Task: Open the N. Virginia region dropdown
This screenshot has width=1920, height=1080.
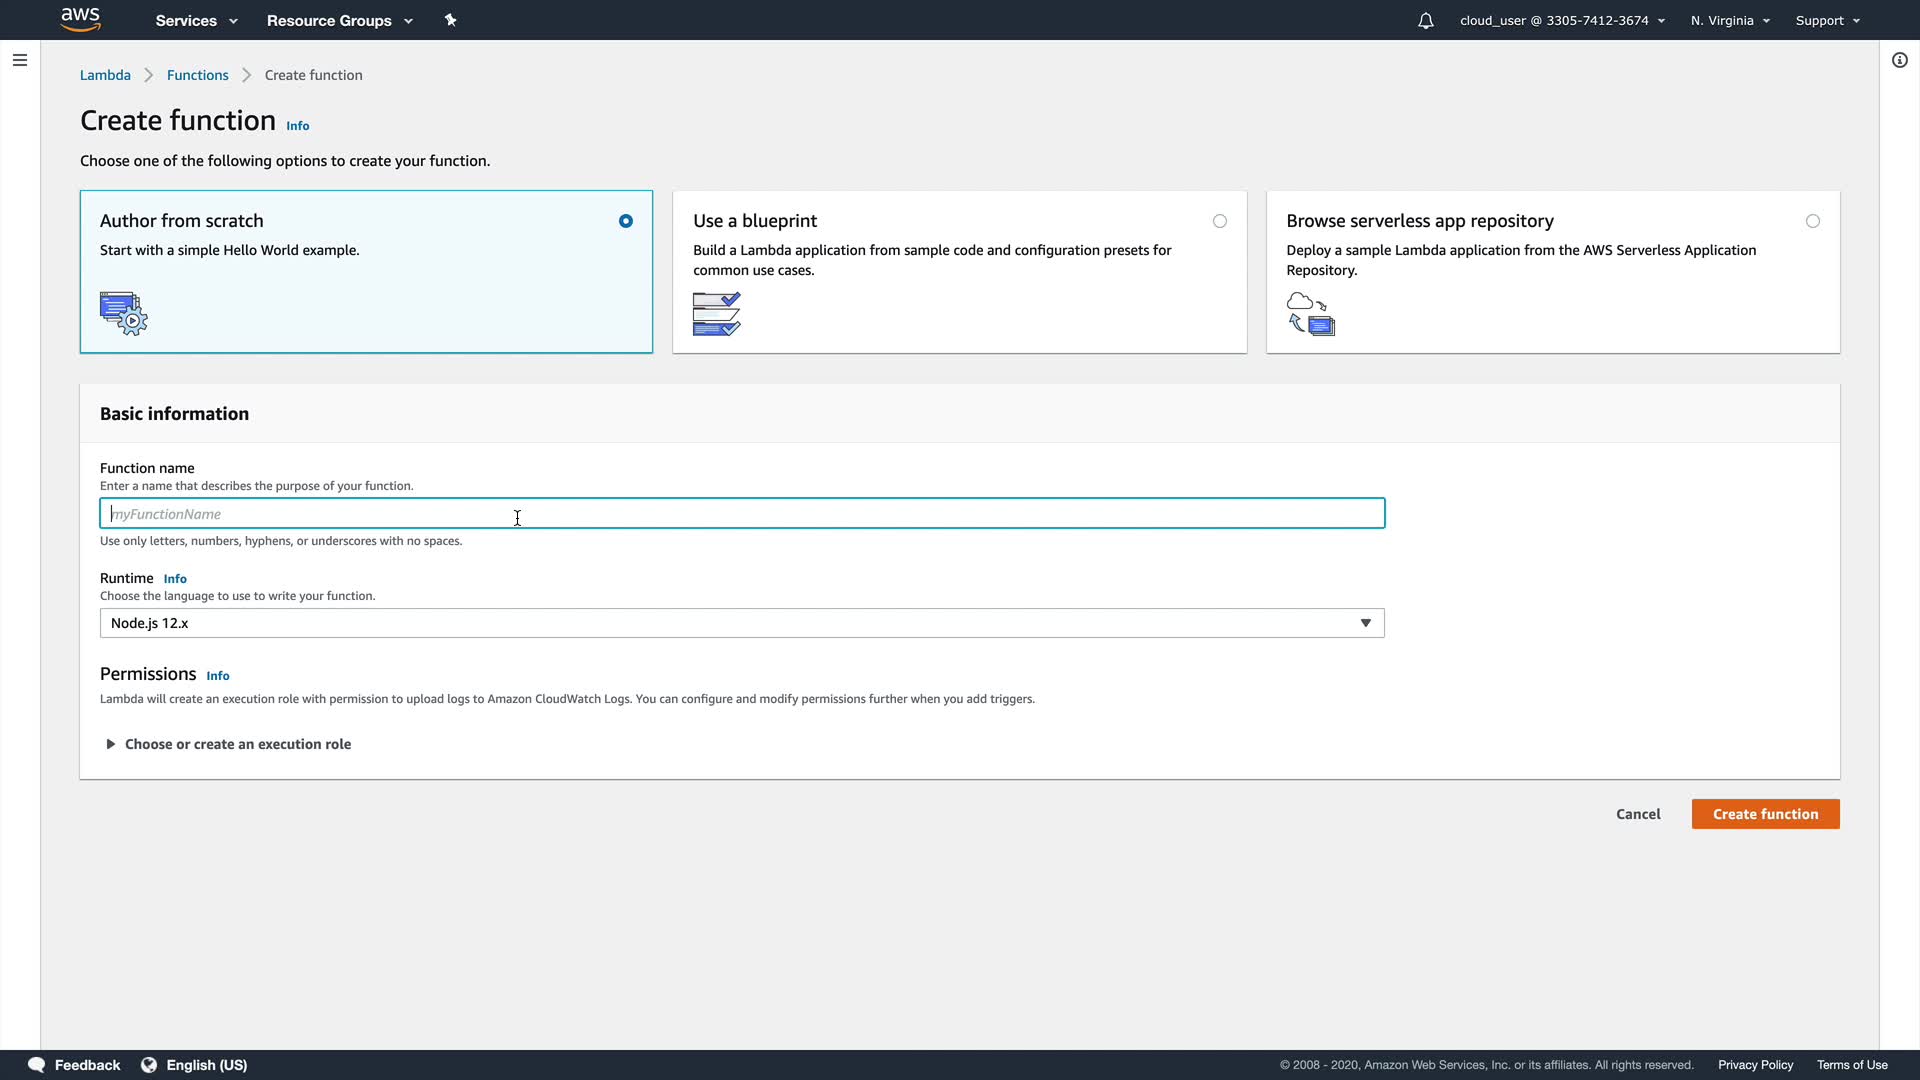Action: [x=1729, y=20]
